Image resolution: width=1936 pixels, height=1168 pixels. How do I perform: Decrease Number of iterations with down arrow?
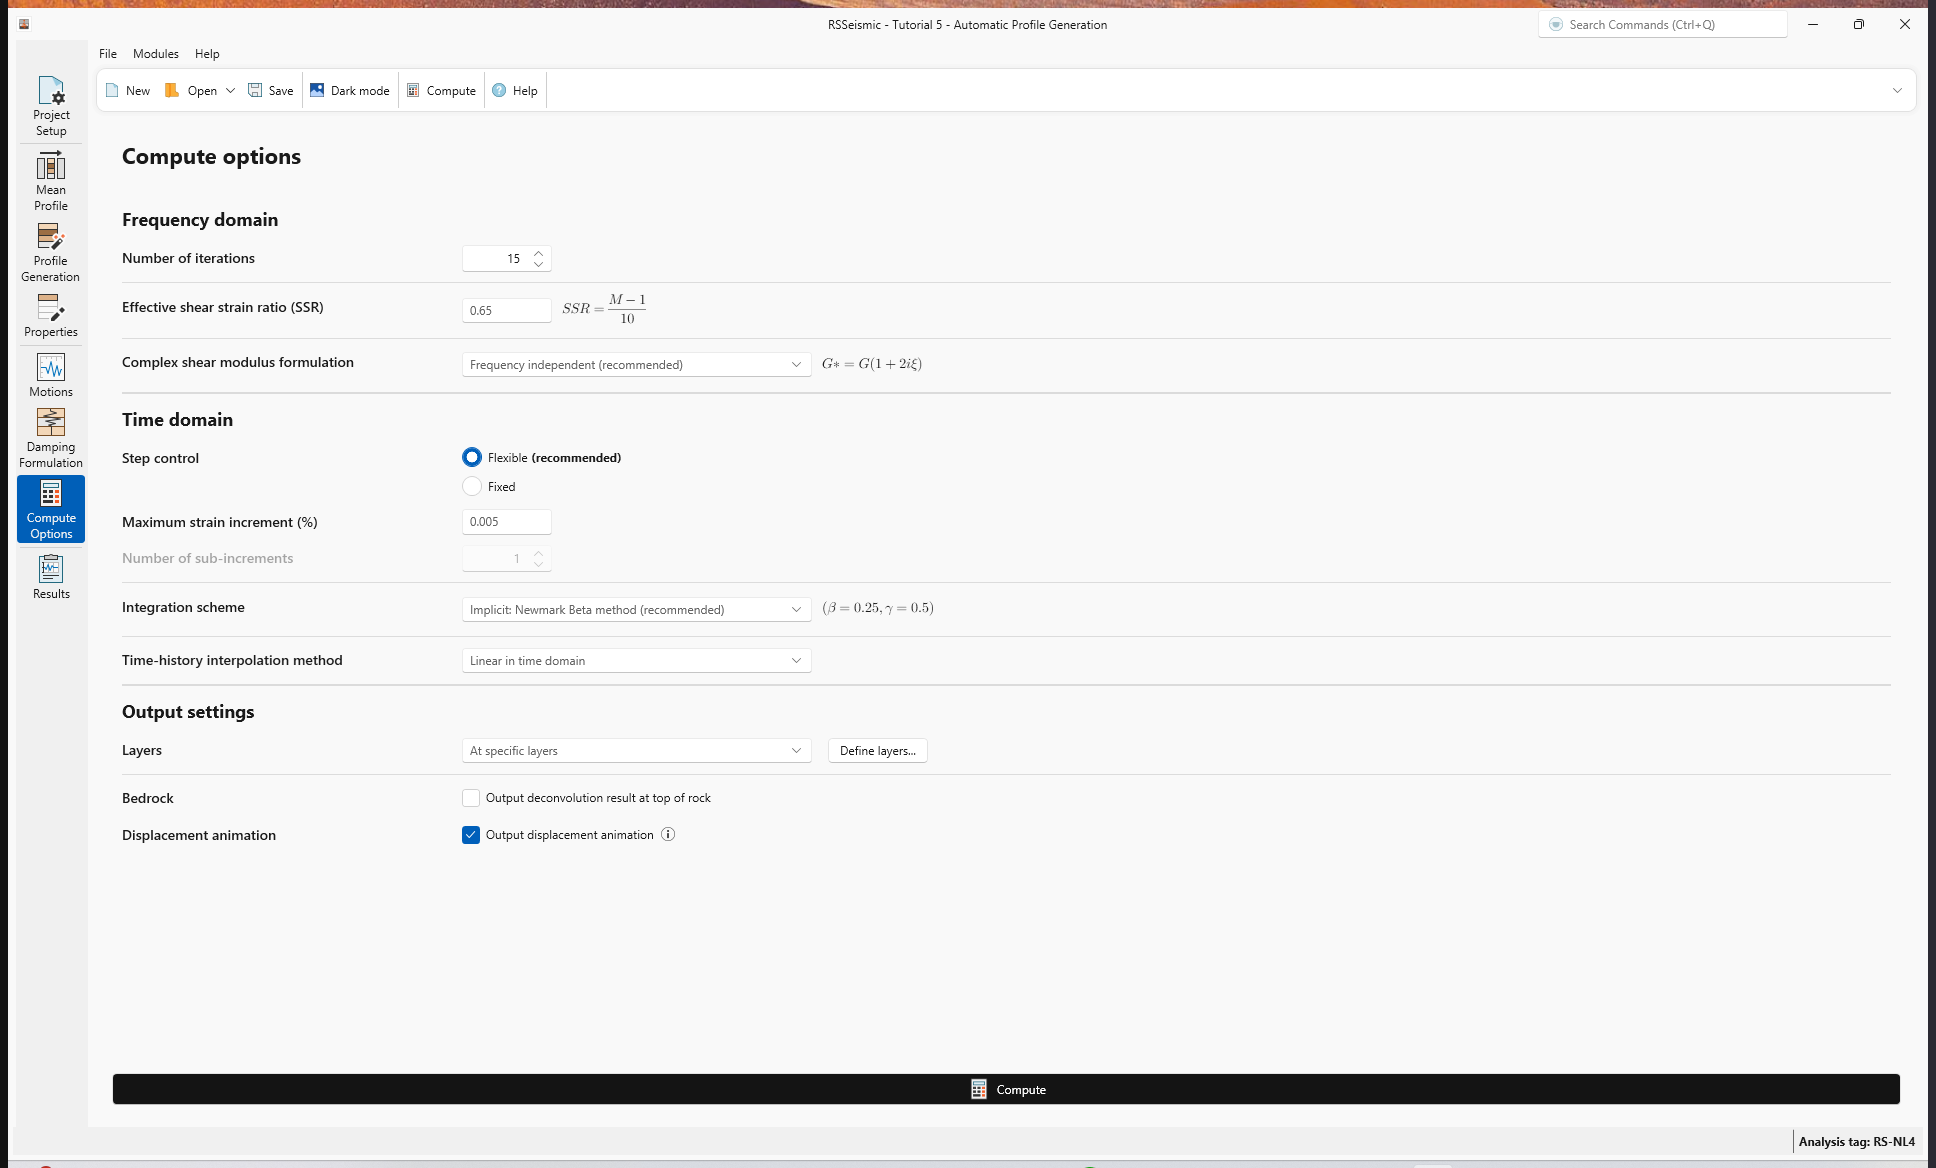(x=538, y=264)
